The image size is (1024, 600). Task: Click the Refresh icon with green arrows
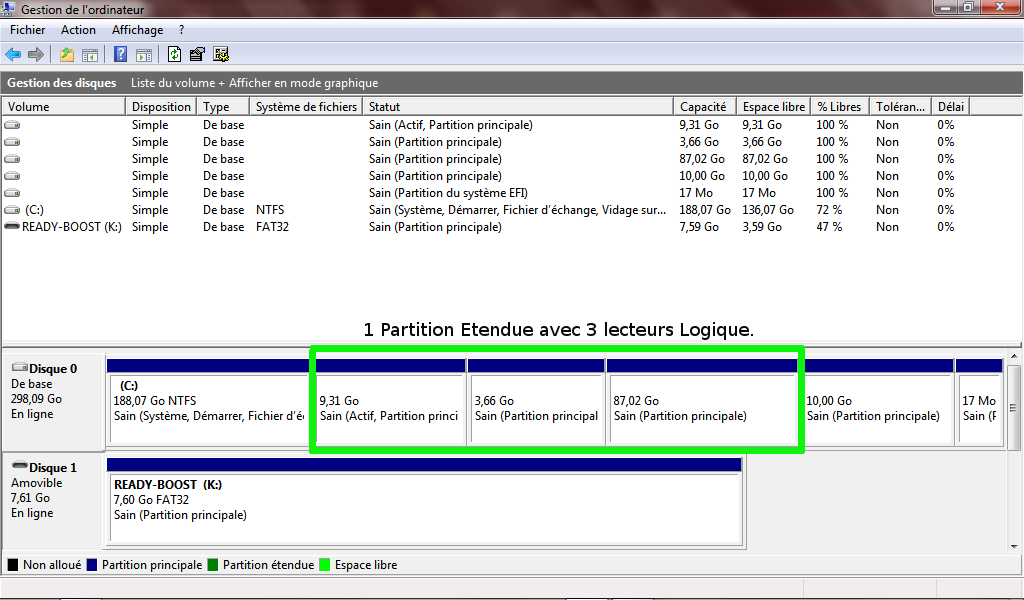pos(175,54)
